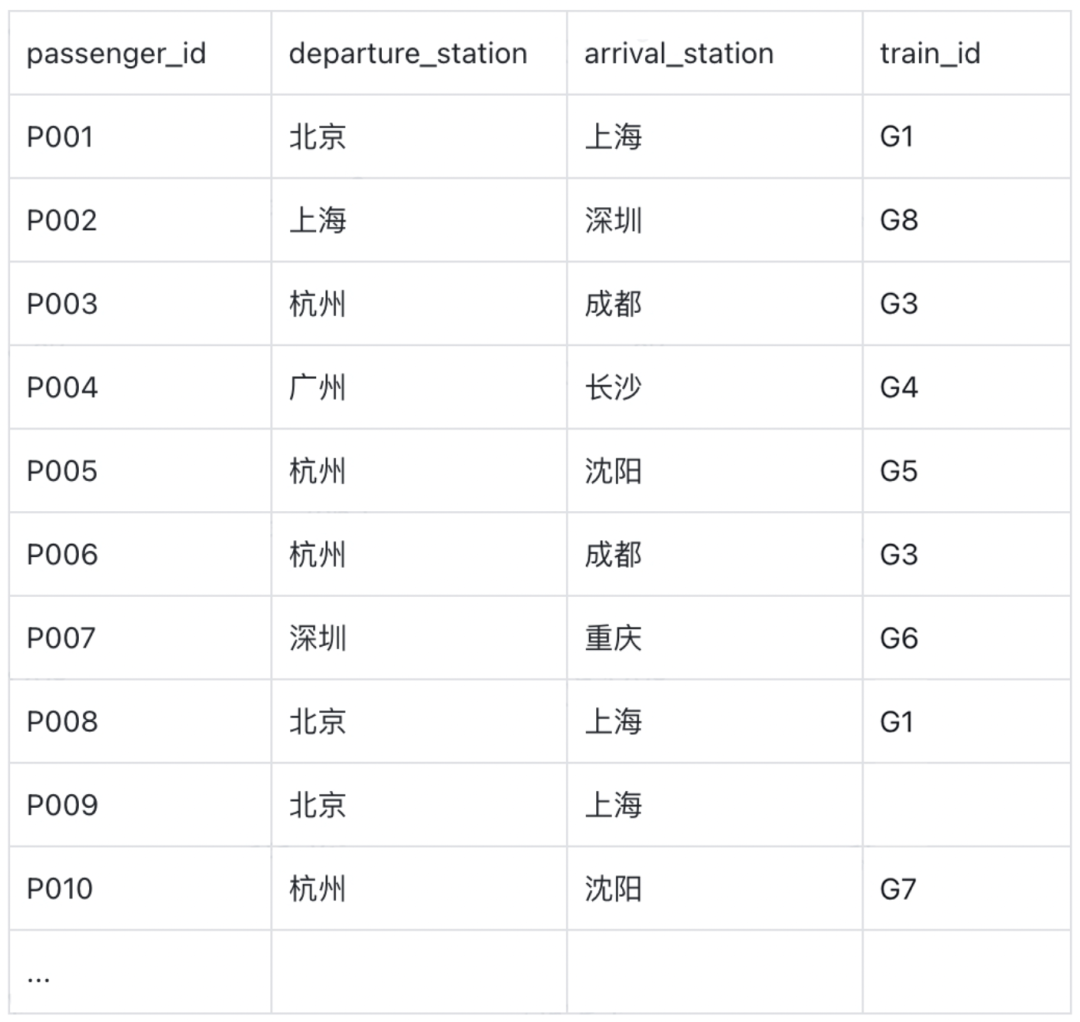Click the G5 train cell
The width and height of the screenshot is (1080, 1022).
pyautogui.click(x=899, y=471)
